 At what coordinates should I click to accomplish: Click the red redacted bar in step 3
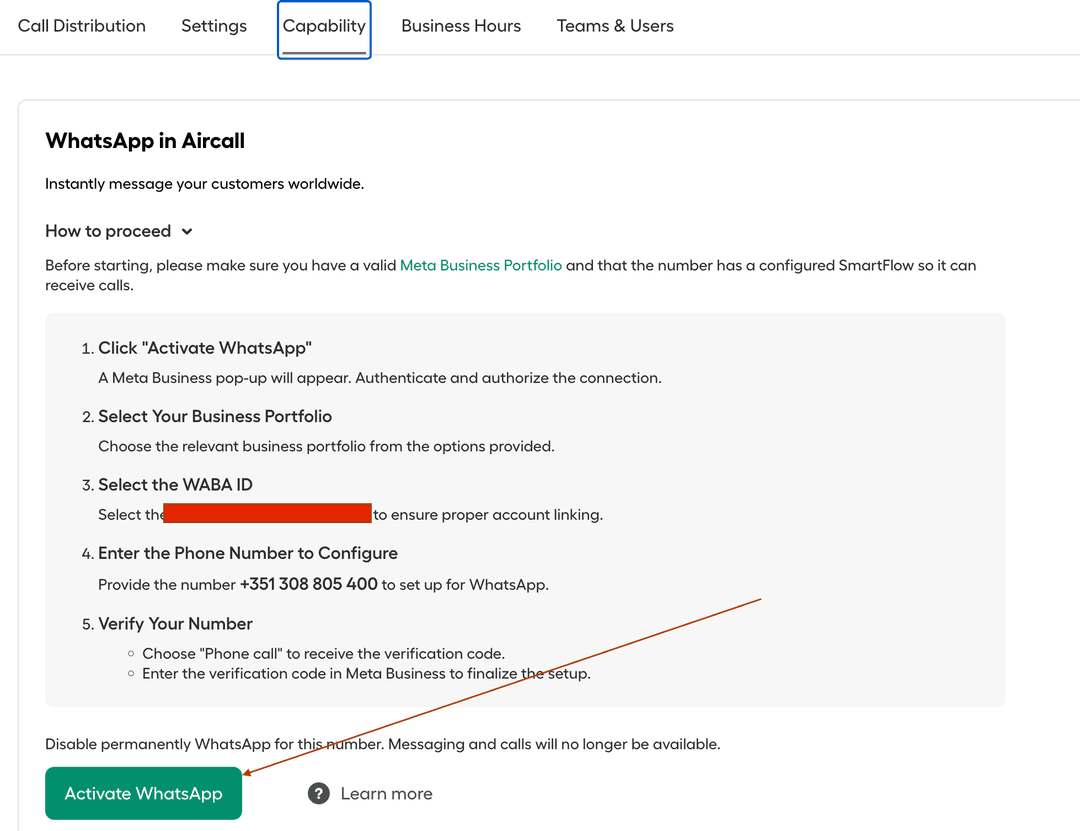(x=267, y=514)
